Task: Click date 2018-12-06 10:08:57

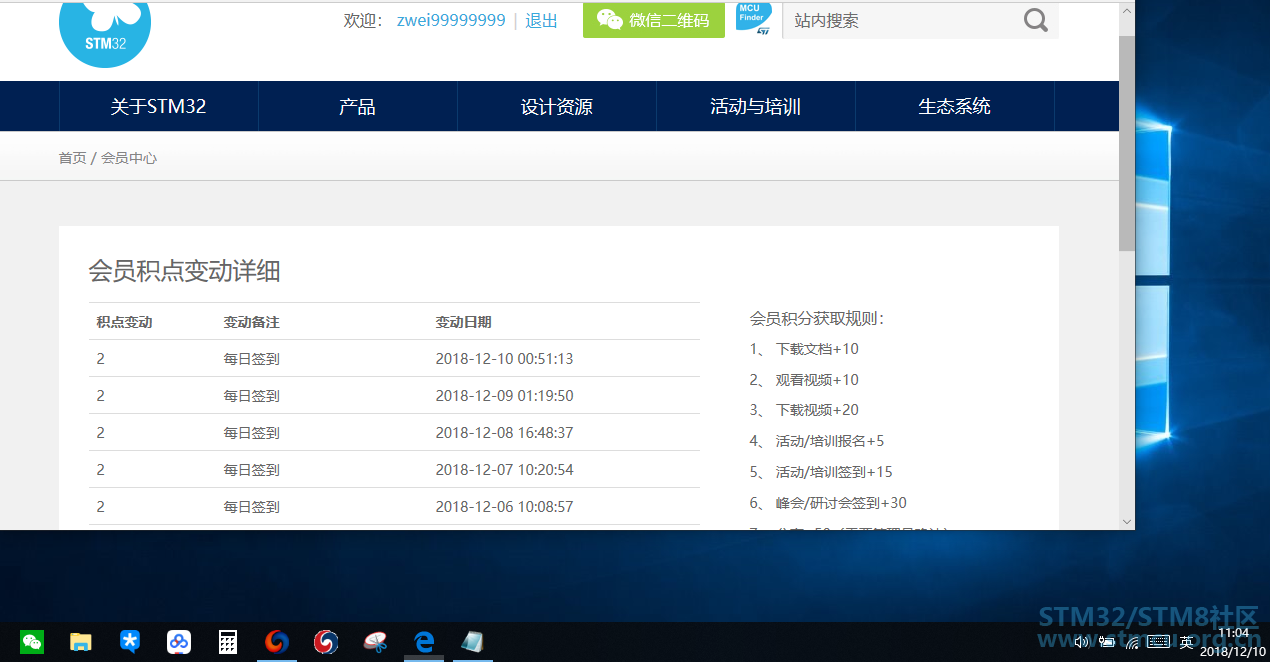Action: coord(504,507)
